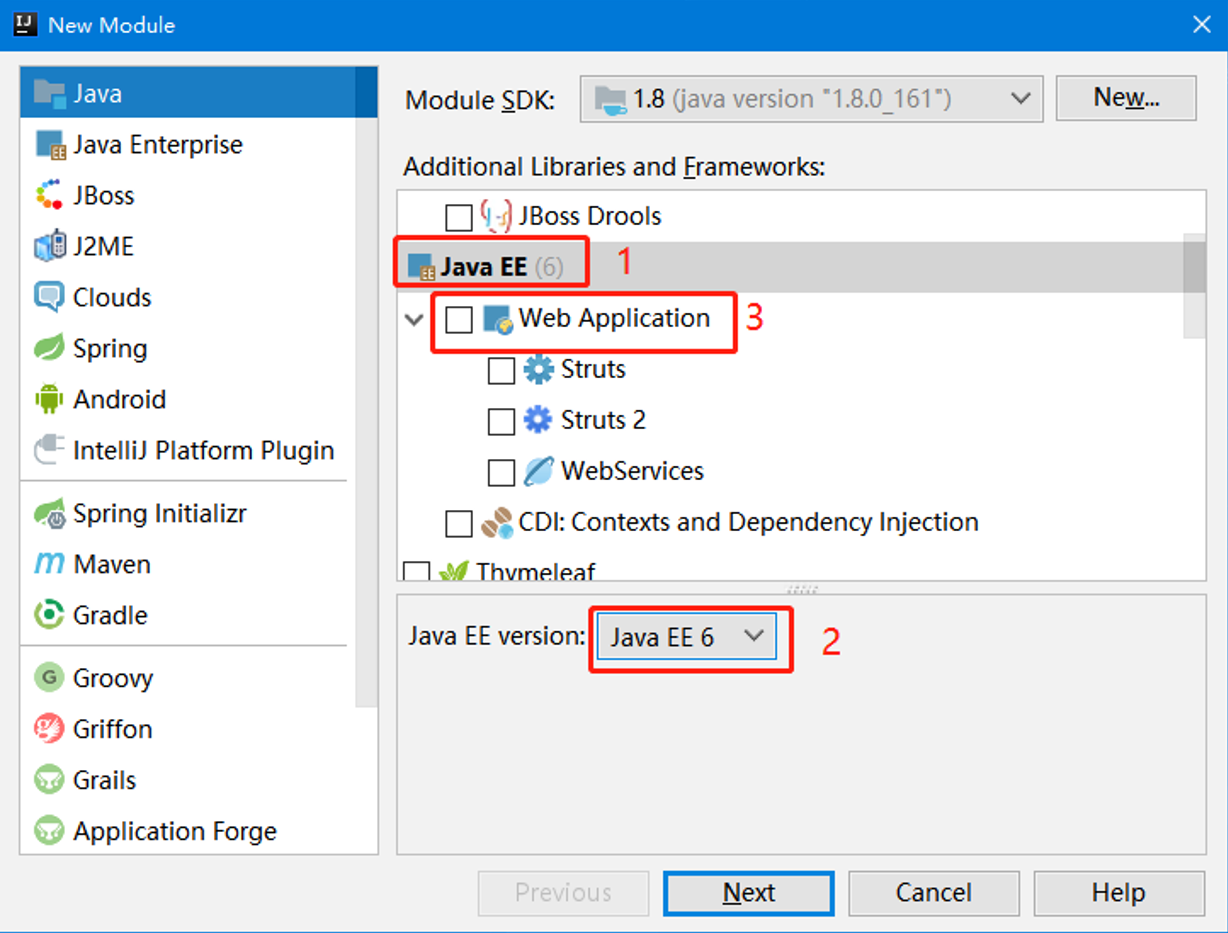Click the JBoss Drools bracket icon

click(x=497, y=216)
